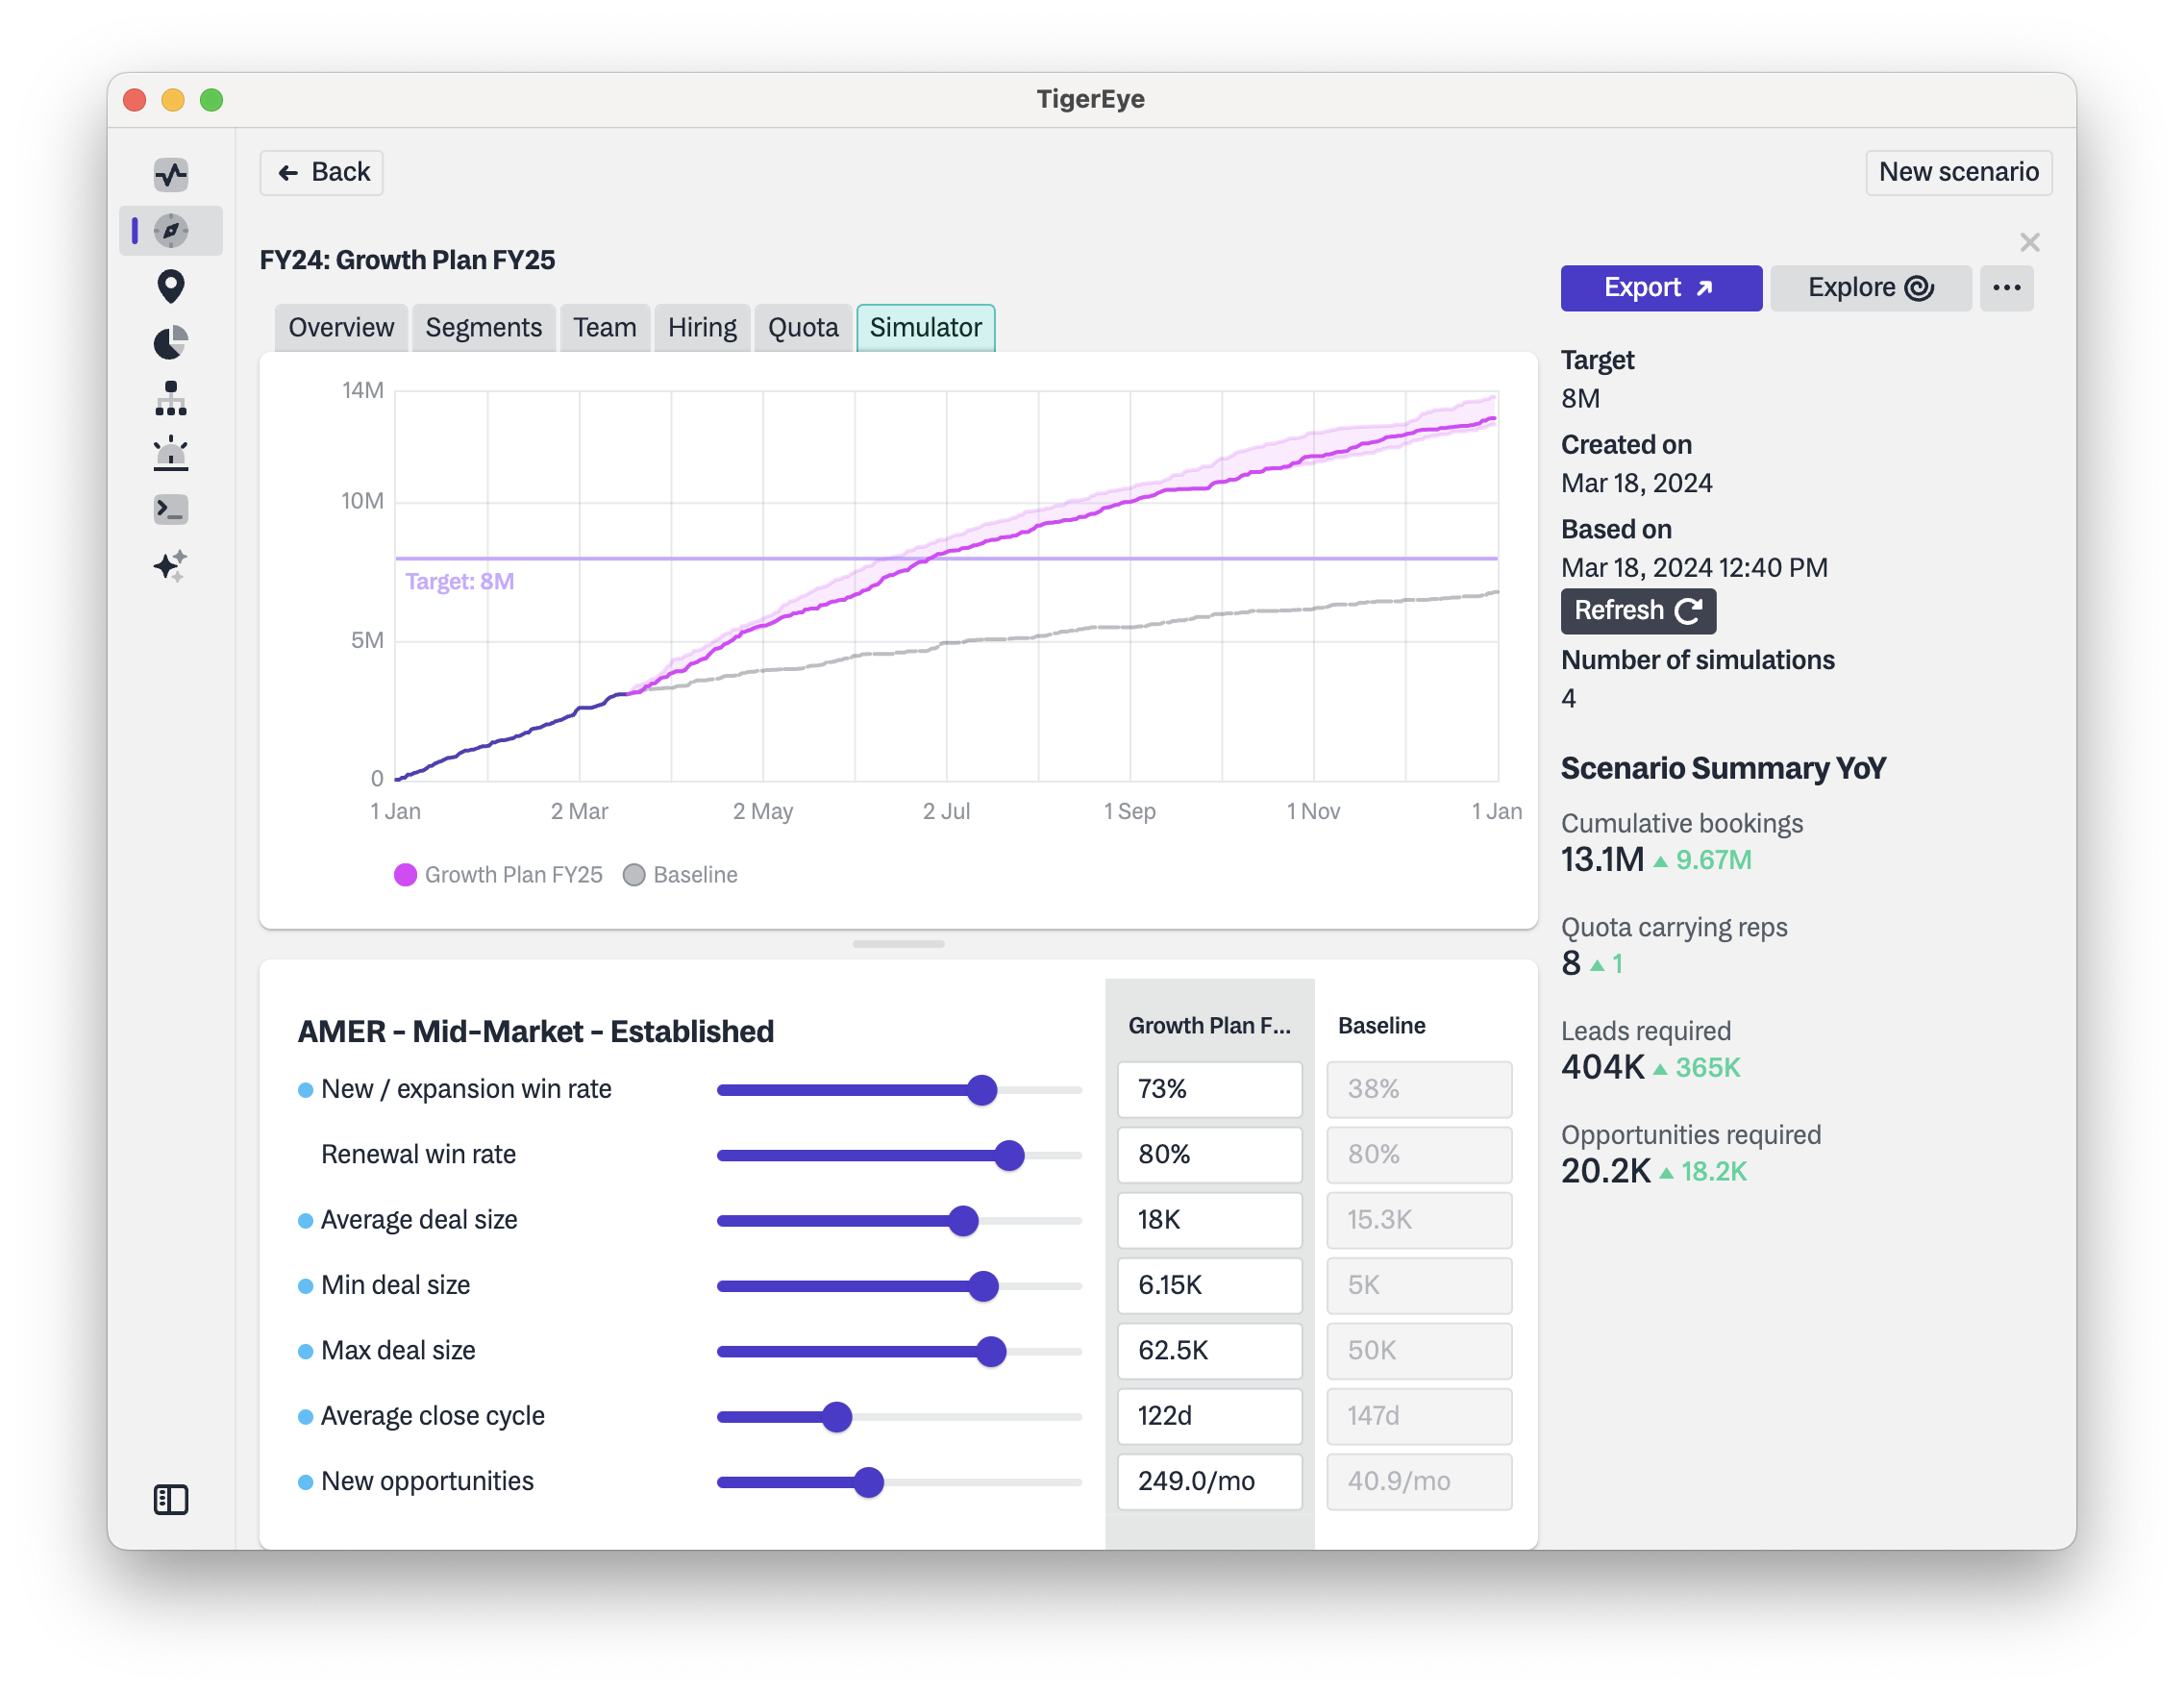This screenshot has width=2184, height=1692.
Task: Click the Refresh button
Action: pyautogui.click(x=1637, y=611)
